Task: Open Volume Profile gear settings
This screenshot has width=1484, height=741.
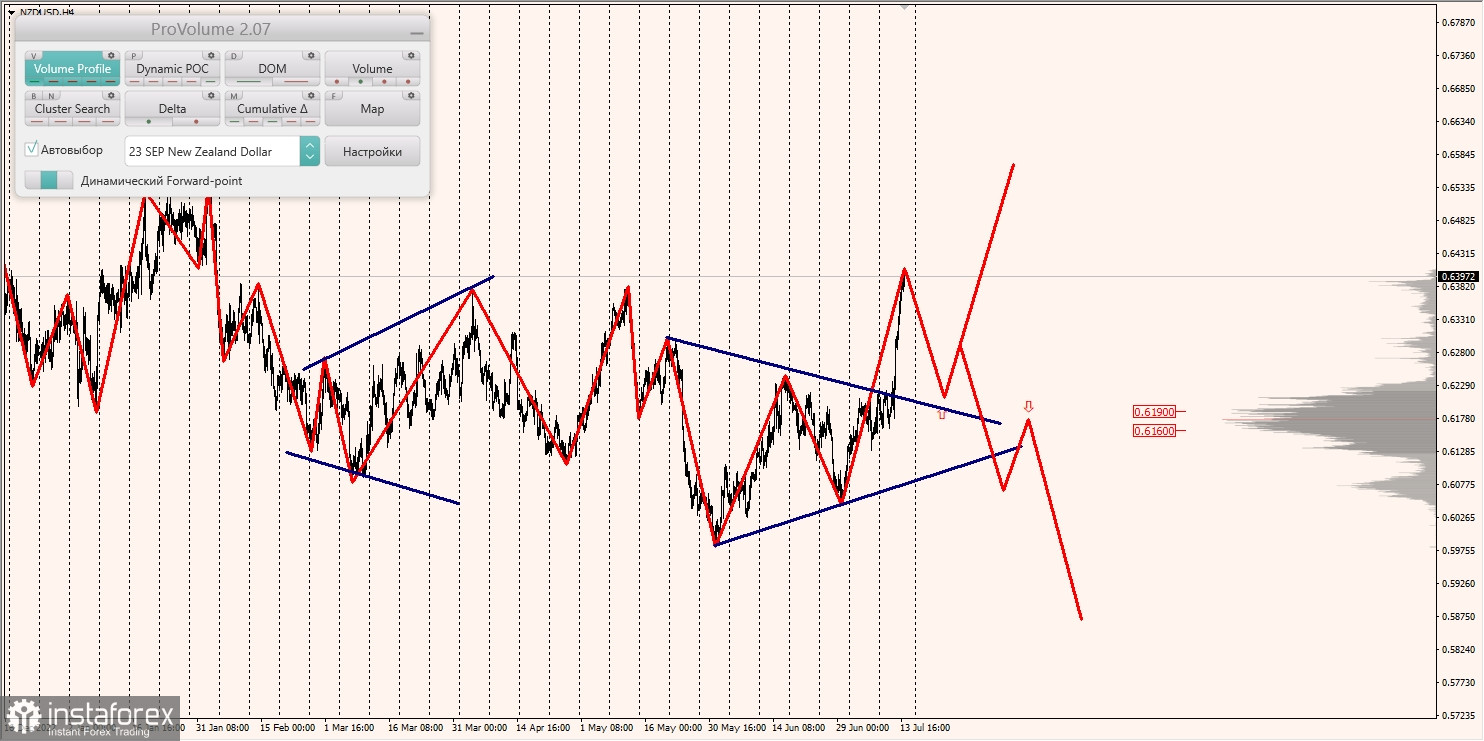Action: click(112, 56)
